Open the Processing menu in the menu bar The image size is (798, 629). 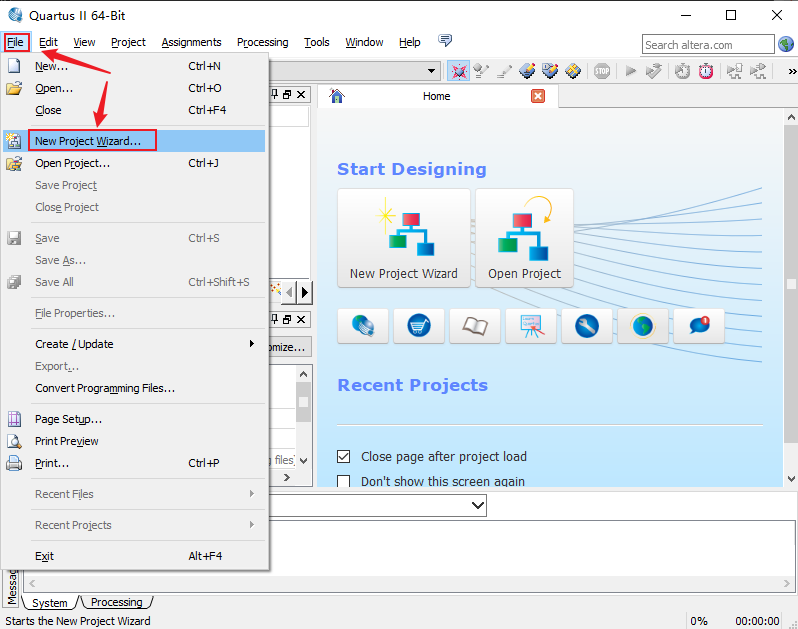(263, 42)
